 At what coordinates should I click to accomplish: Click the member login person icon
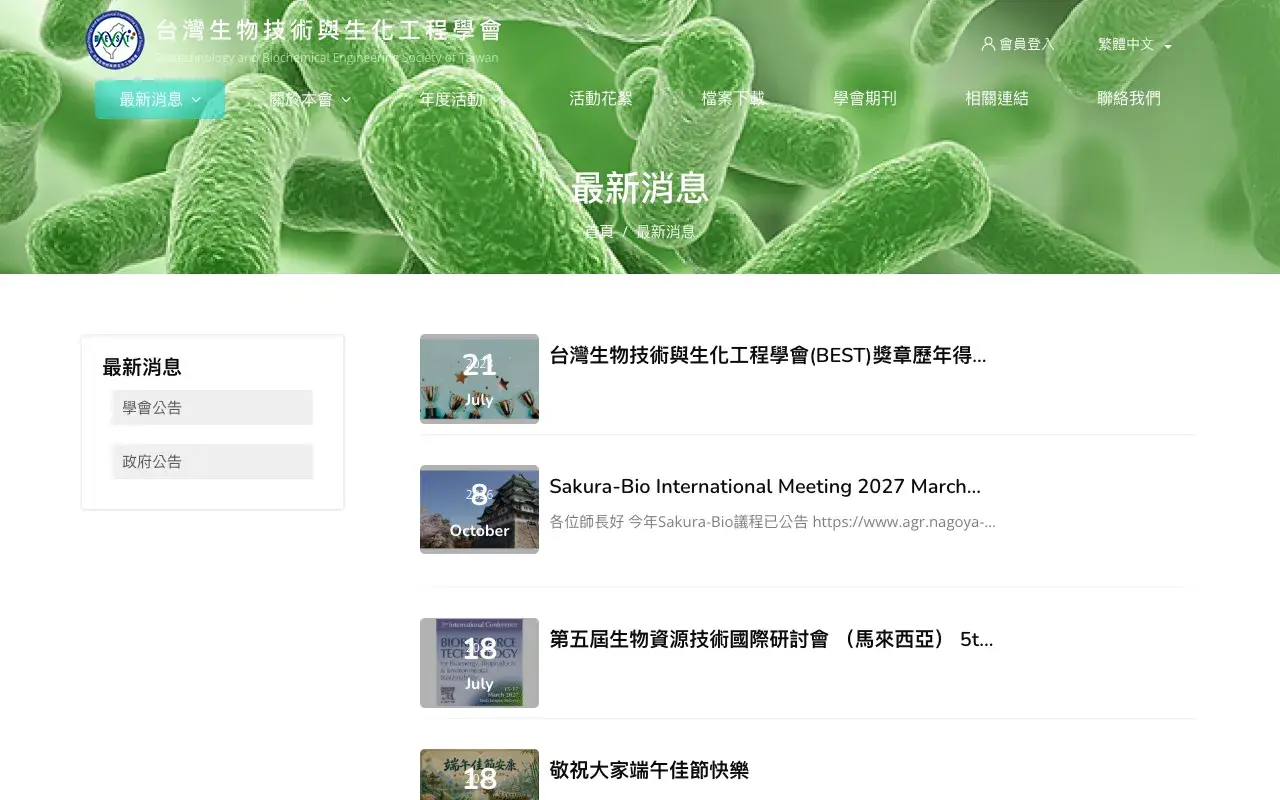pyautogui.click(x=988, y=44)
